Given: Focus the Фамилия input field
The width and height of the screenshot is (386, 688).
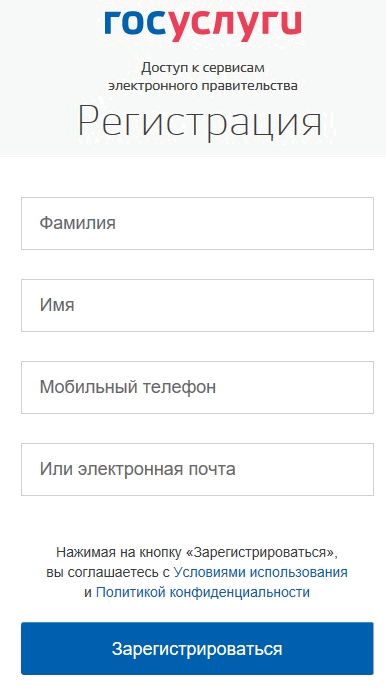Looking at the screenshot, I should (x=197, y=223).
